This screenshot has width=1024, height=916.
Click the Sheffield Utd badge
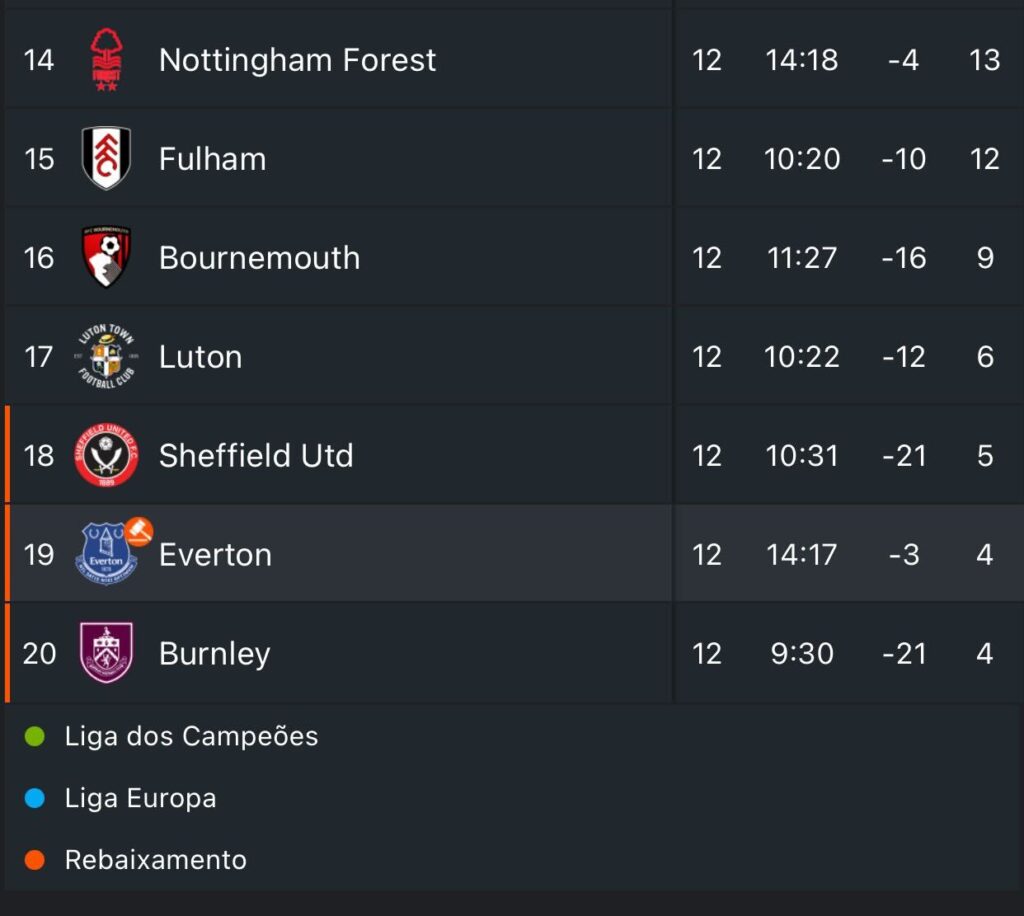point(106,455)
